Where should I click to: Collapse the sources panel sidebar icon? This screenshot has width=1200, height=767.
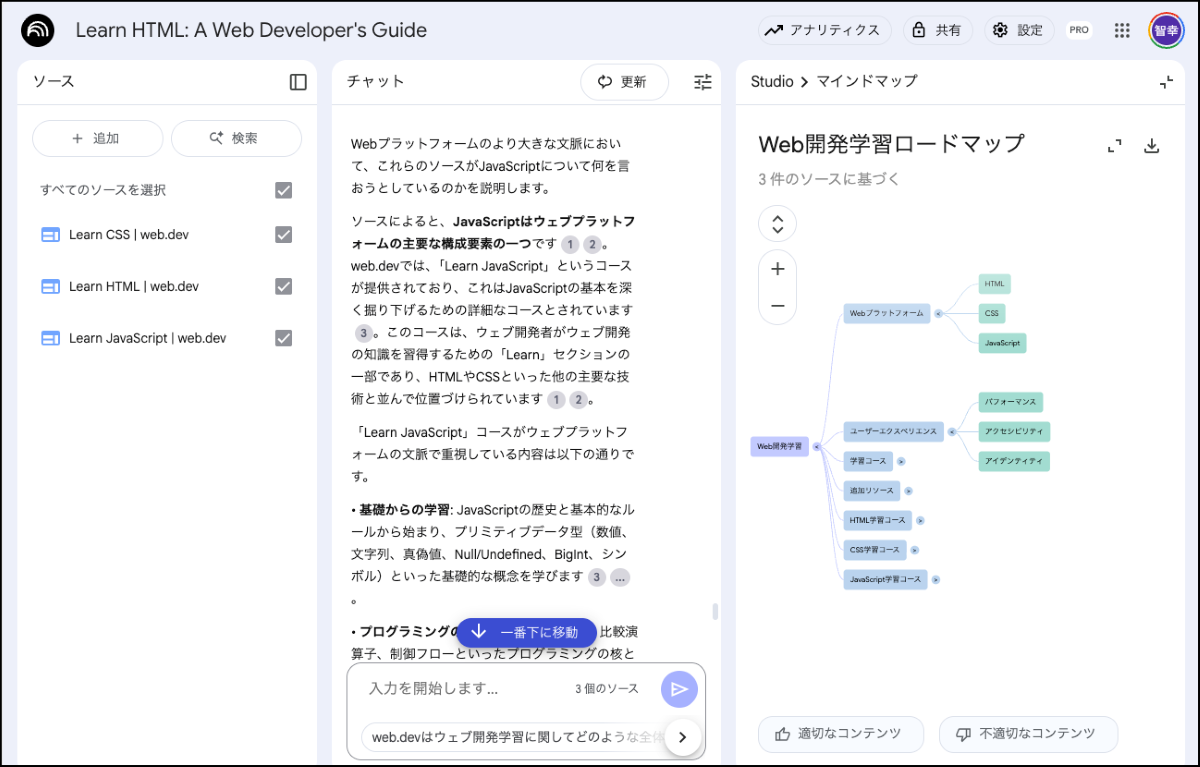click(298, 82)
